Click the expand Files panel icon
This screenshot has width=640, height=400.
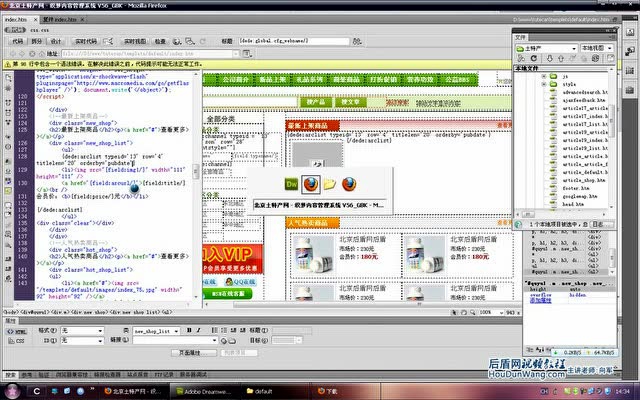(x=610, y=59)
